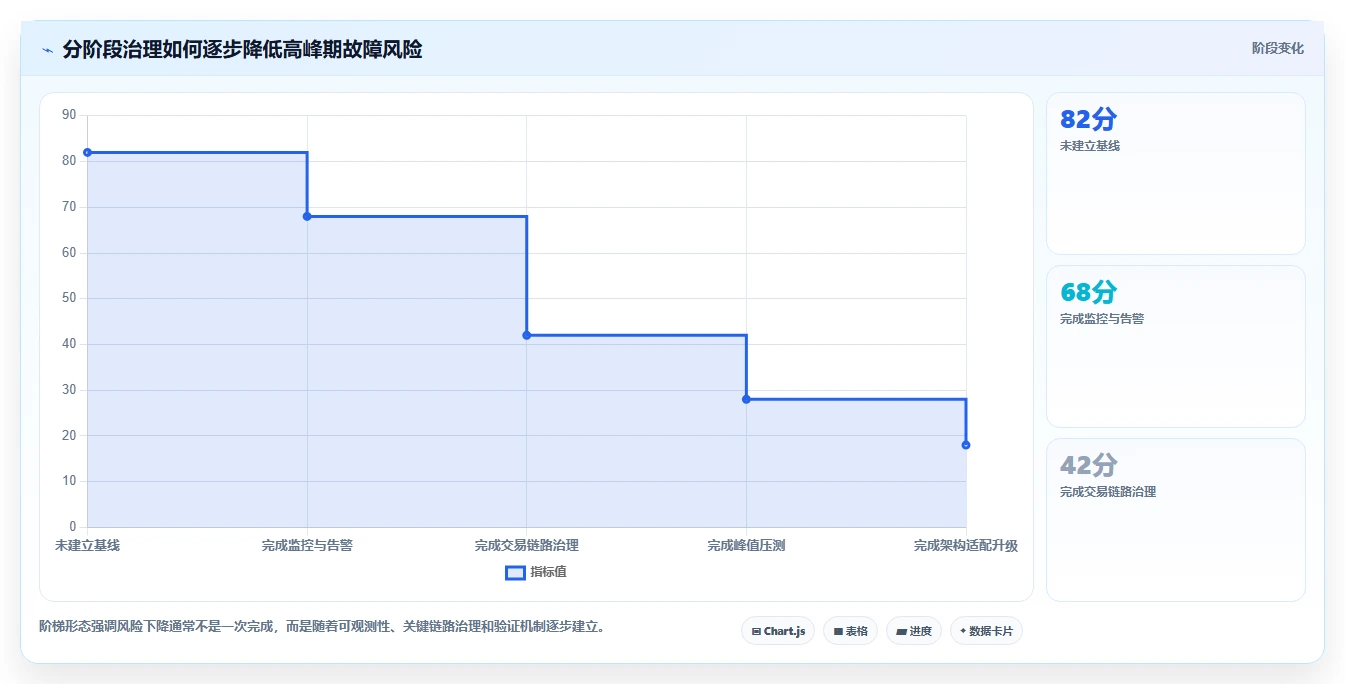
Task: Select the 数据卡片 tag
Action: click(986, 631)
